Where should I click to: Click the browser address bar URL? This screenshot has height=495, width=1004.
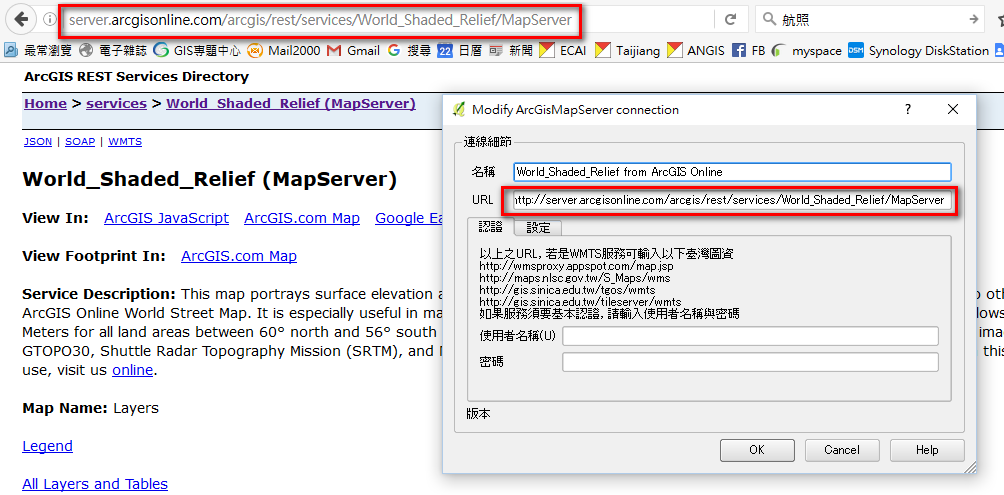[320, 20]
